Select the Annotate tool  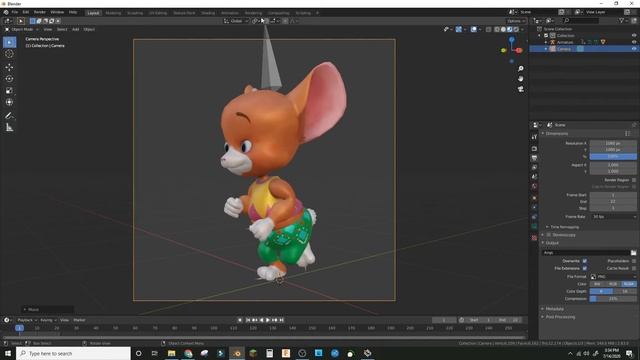tap(9, 116)
